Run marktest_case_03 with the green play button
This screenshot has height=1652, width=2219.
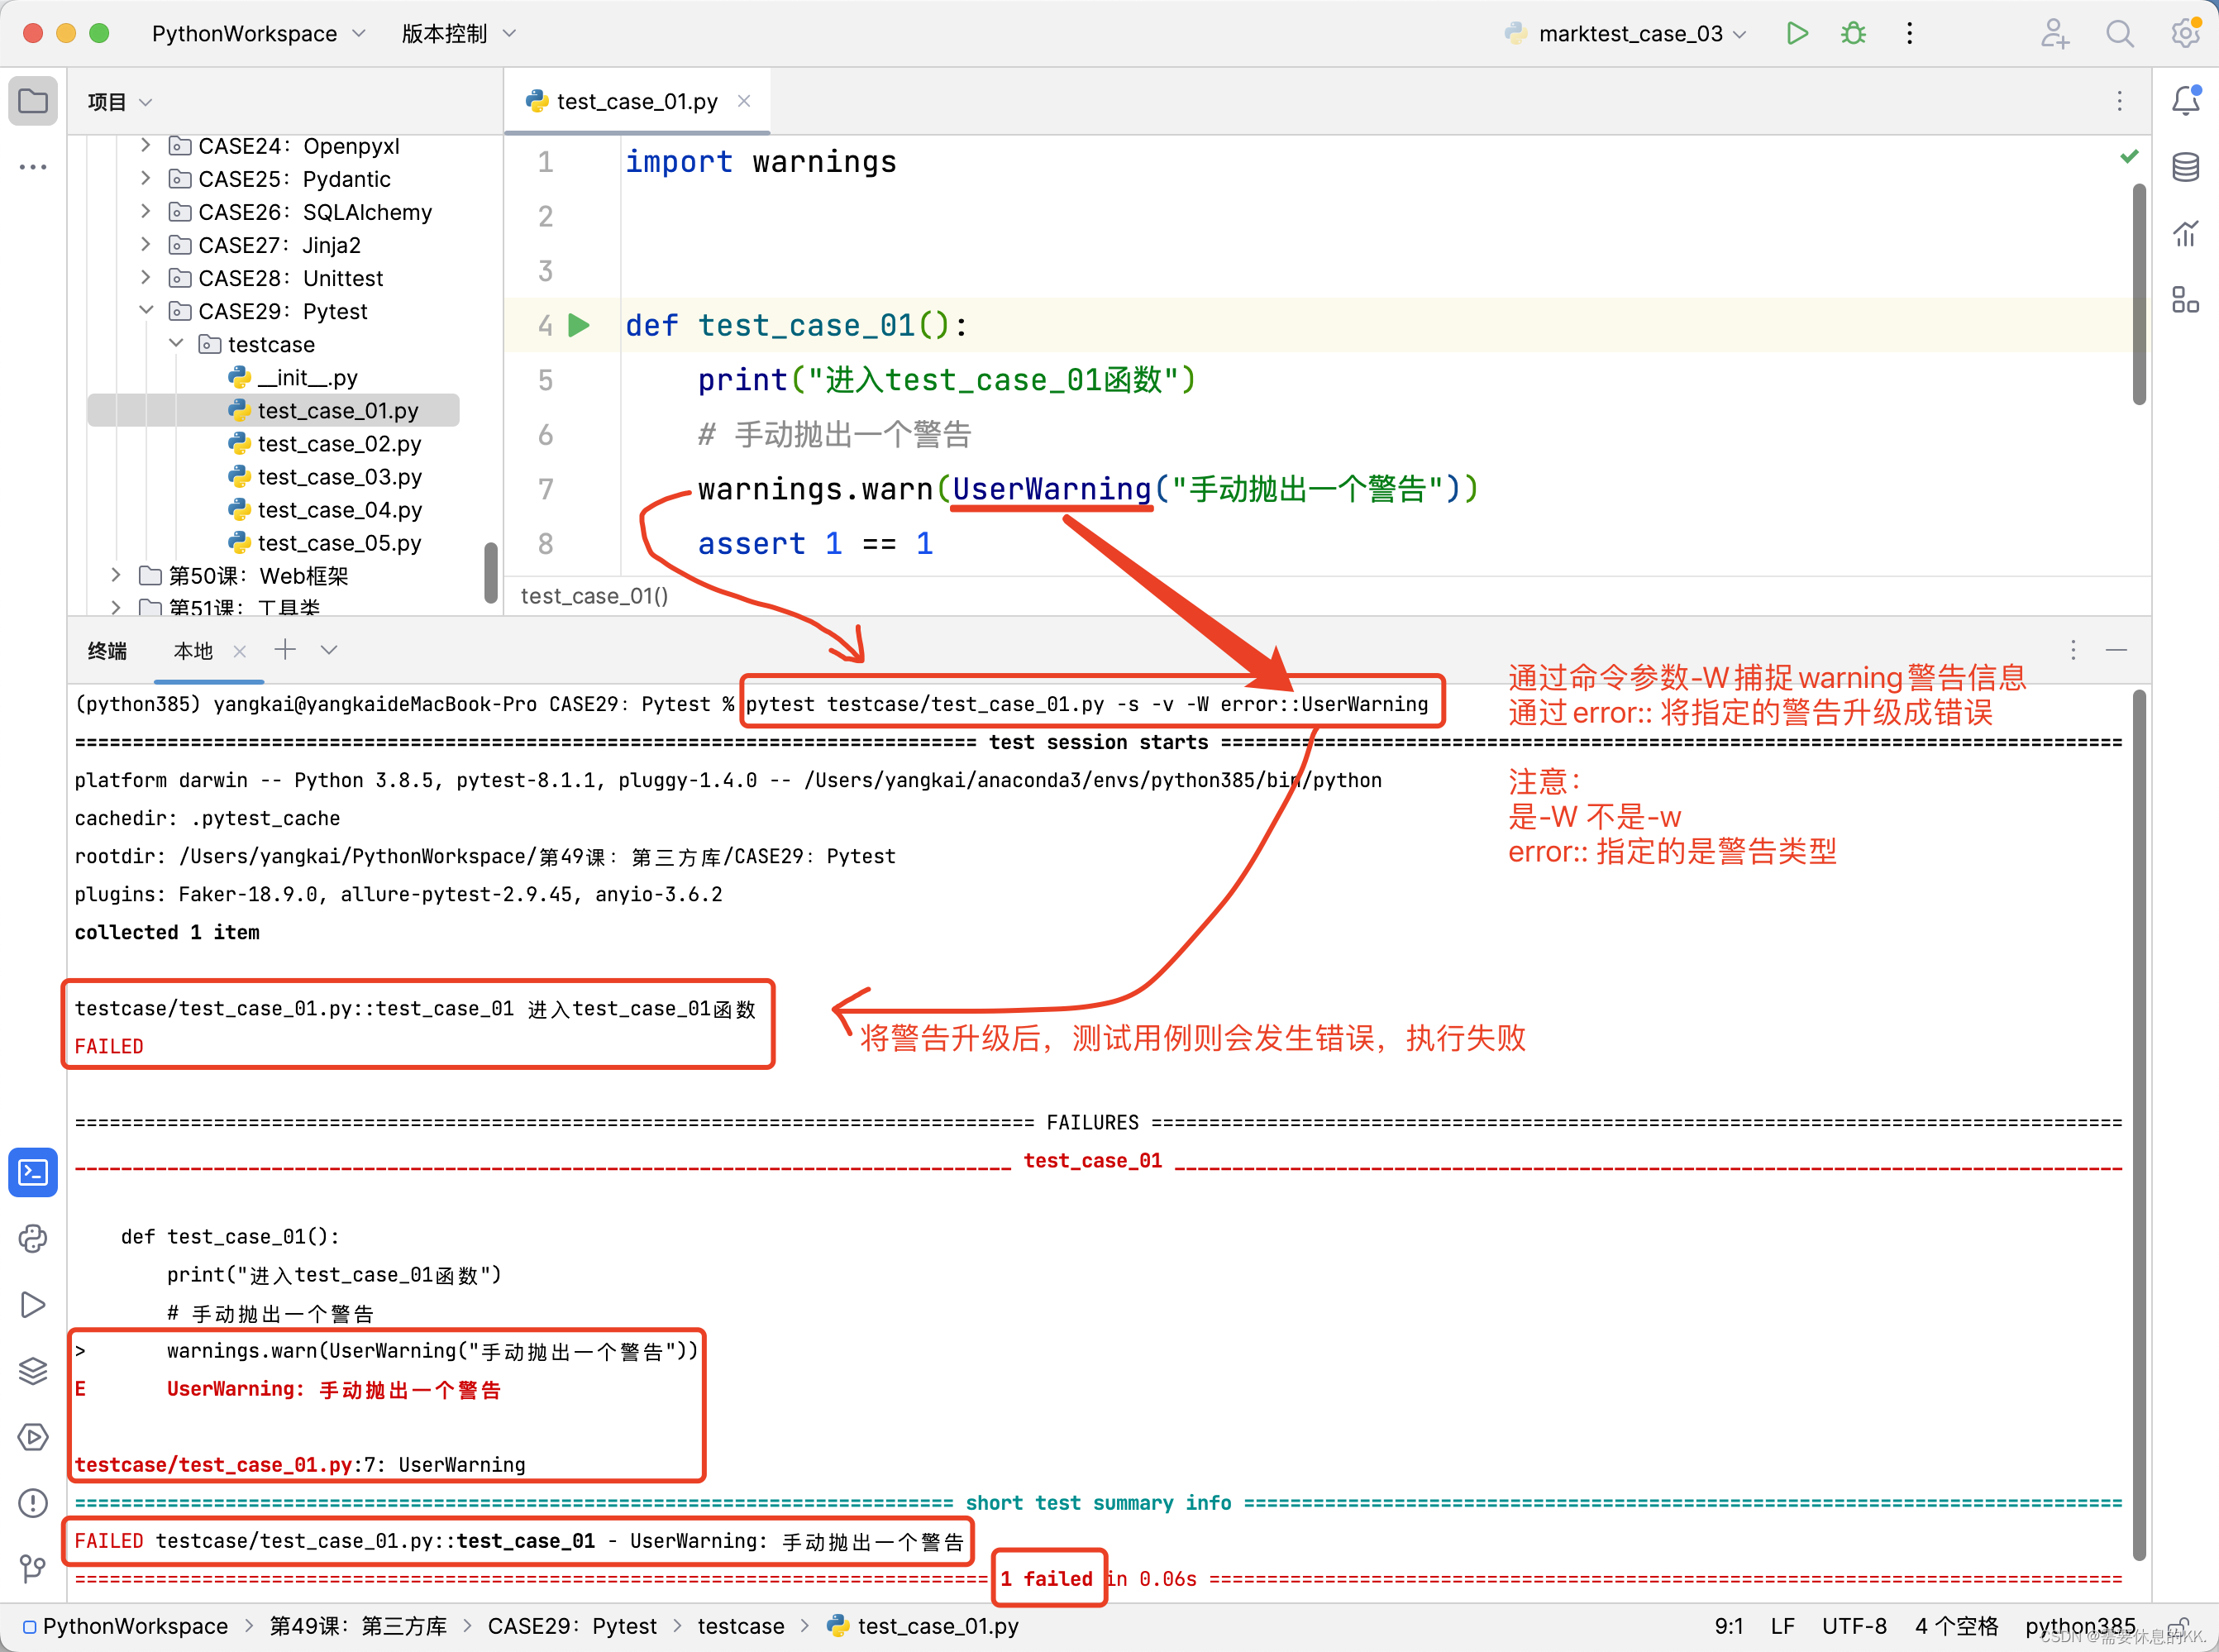tap(1796, 33)
